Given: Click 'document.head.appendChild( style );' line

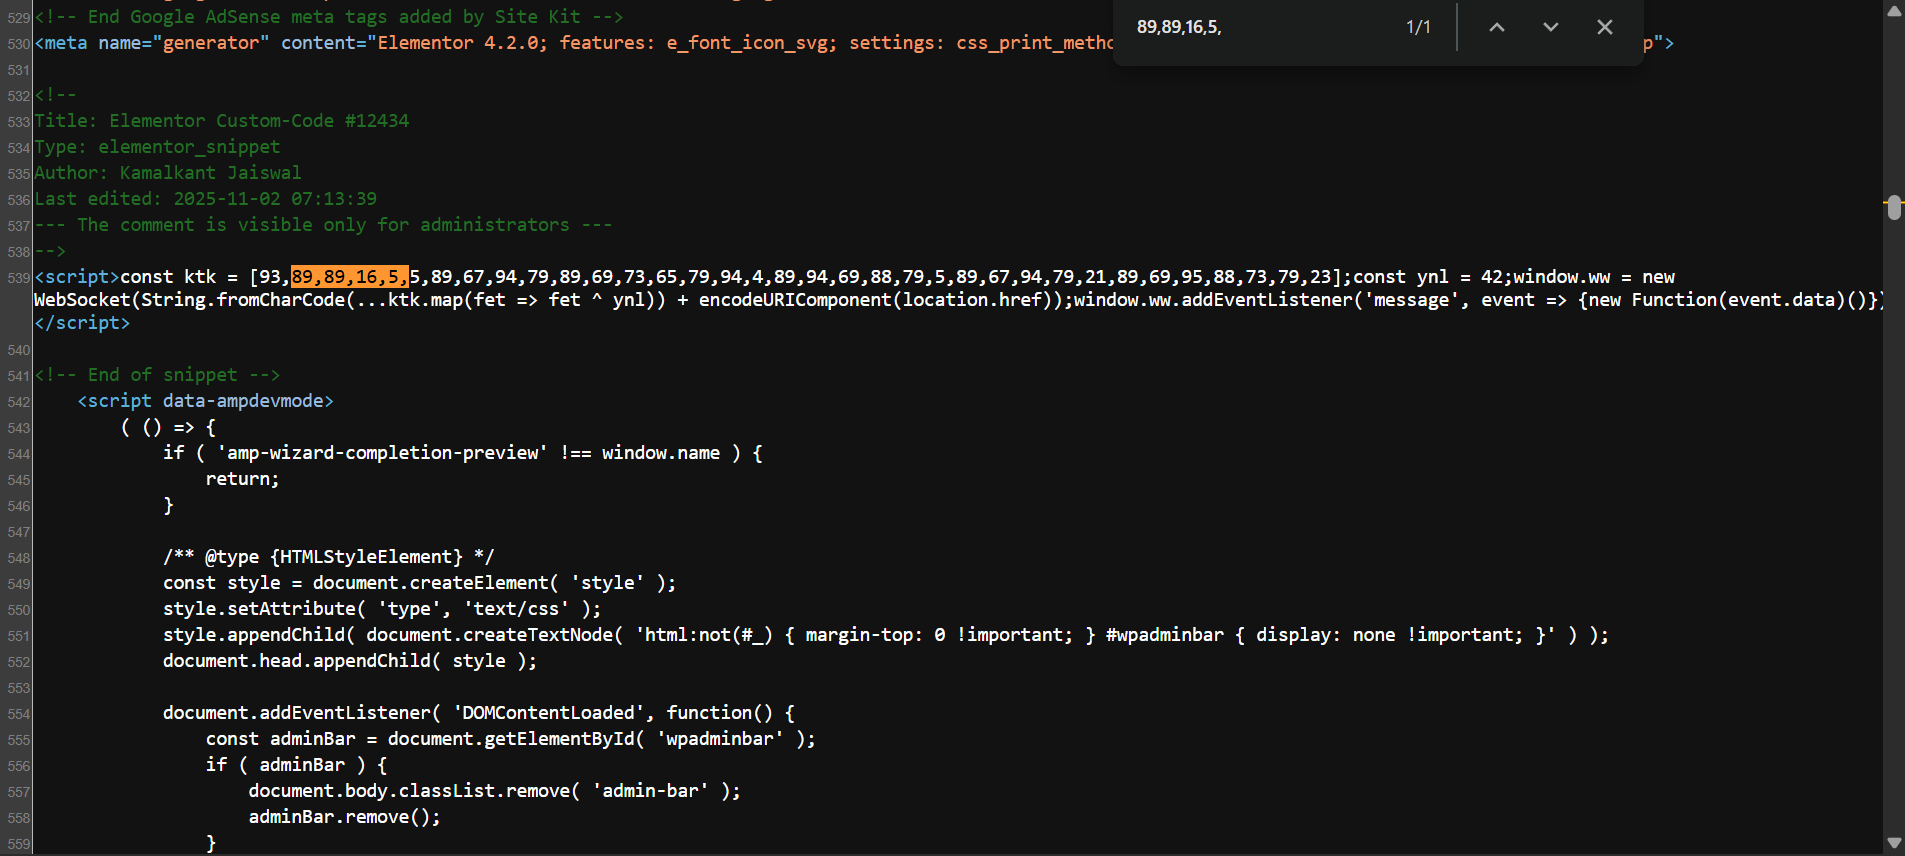Looking at the screenshot, I should [x=350, y=661].
